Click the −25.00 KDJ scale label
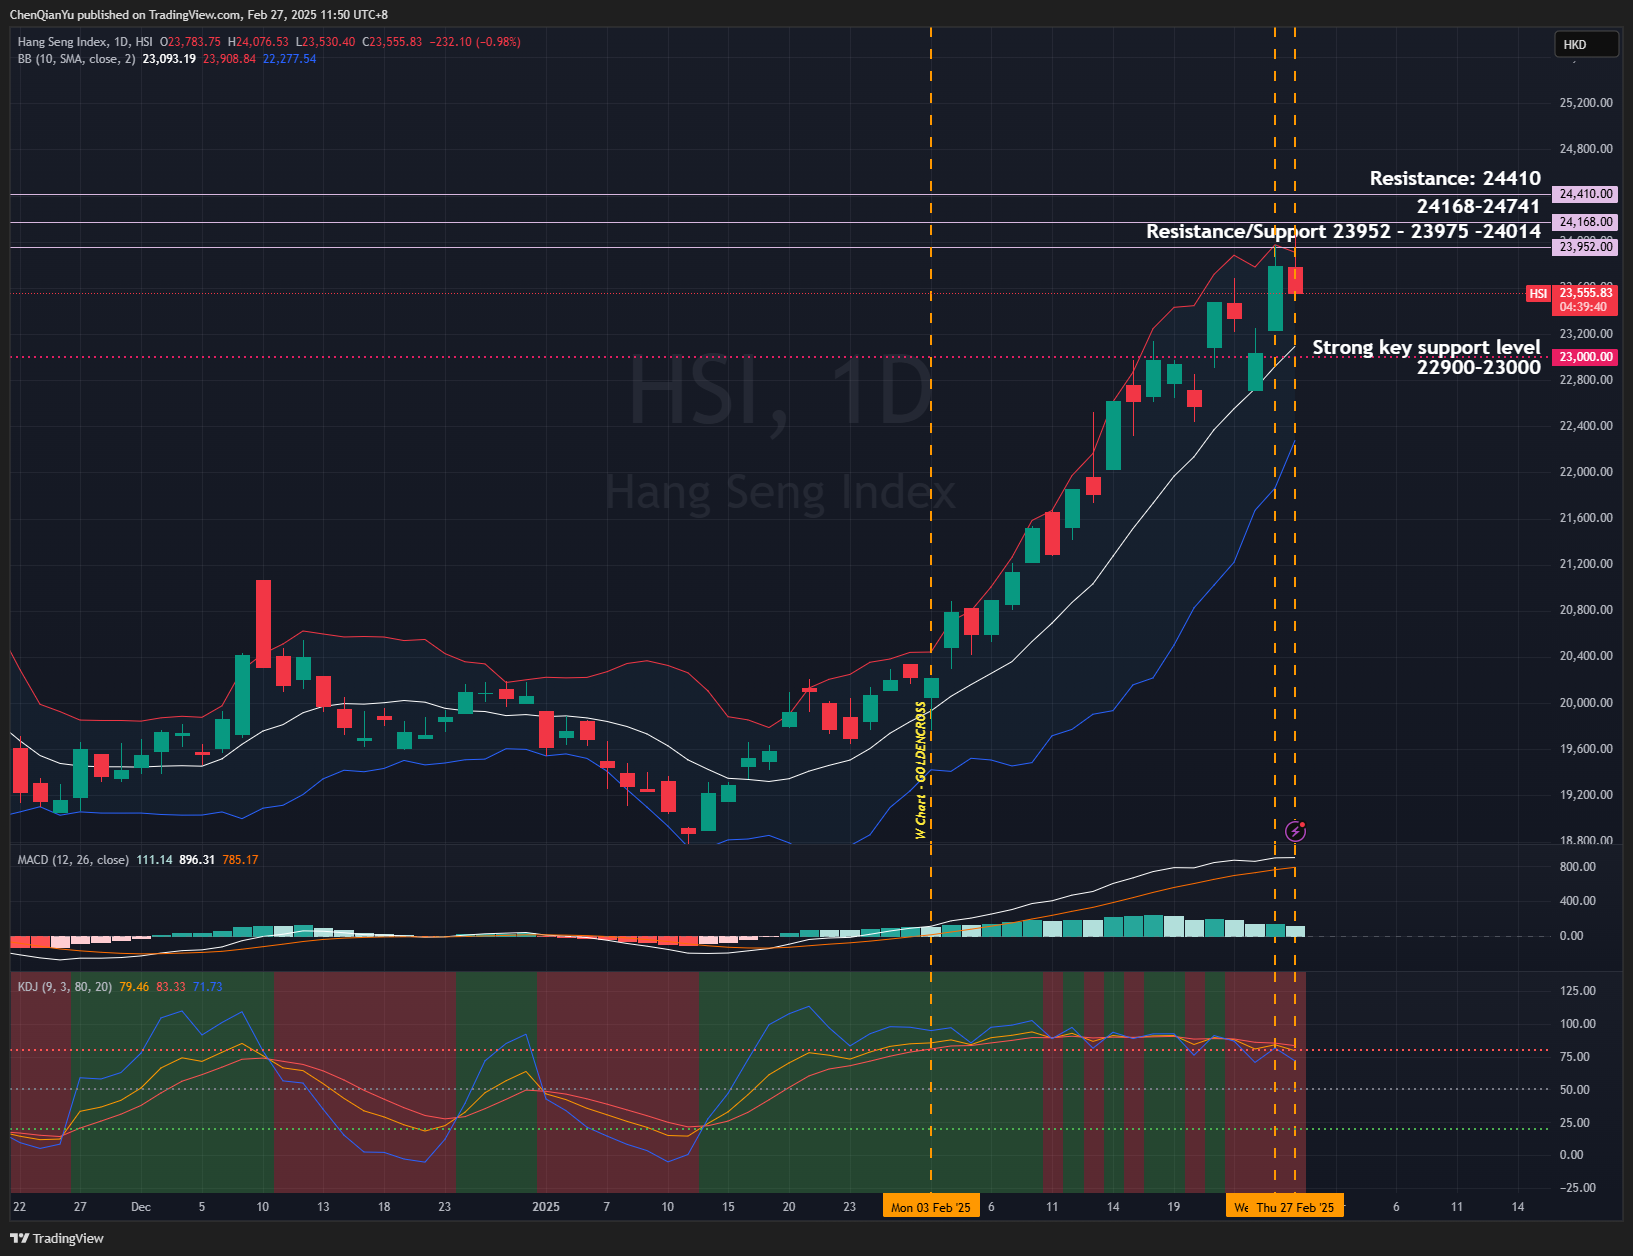This screenshot has height=1256, width=1633. pos(1577,1188)
